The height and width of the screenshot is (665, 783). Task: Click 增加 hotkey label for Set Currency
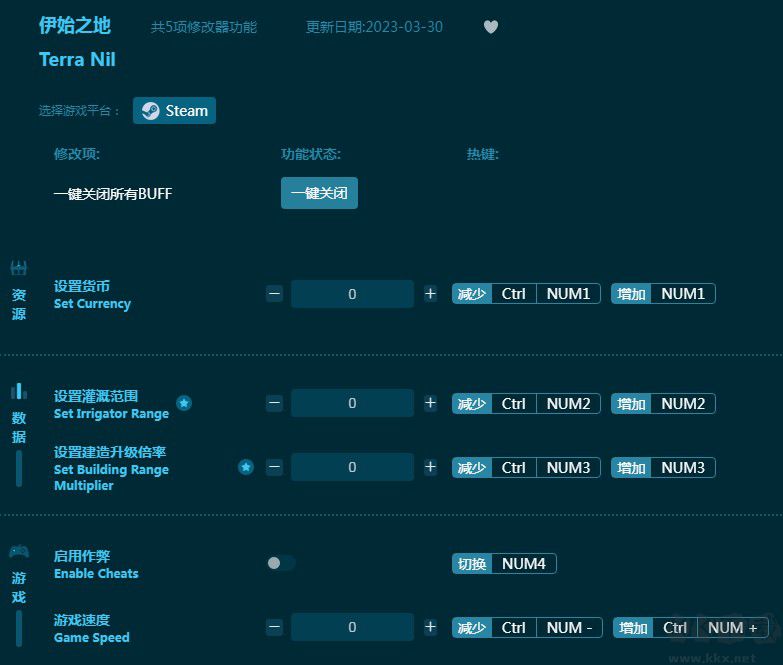631,294
